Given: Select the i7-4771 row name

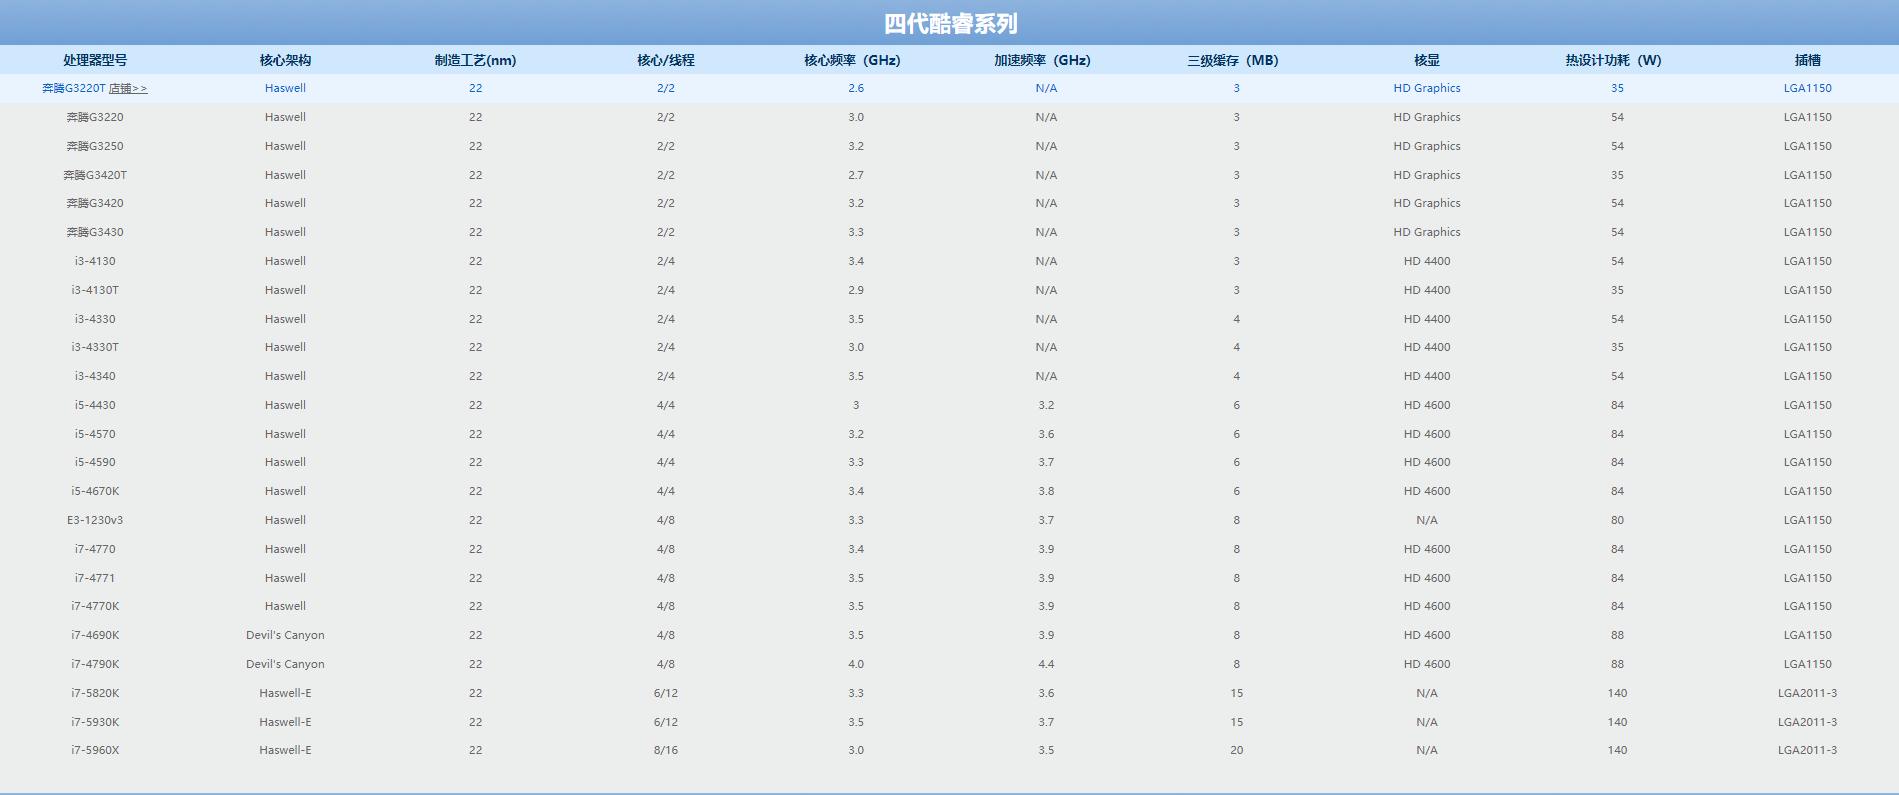Looking at the screenshot, I should point(95,578).
